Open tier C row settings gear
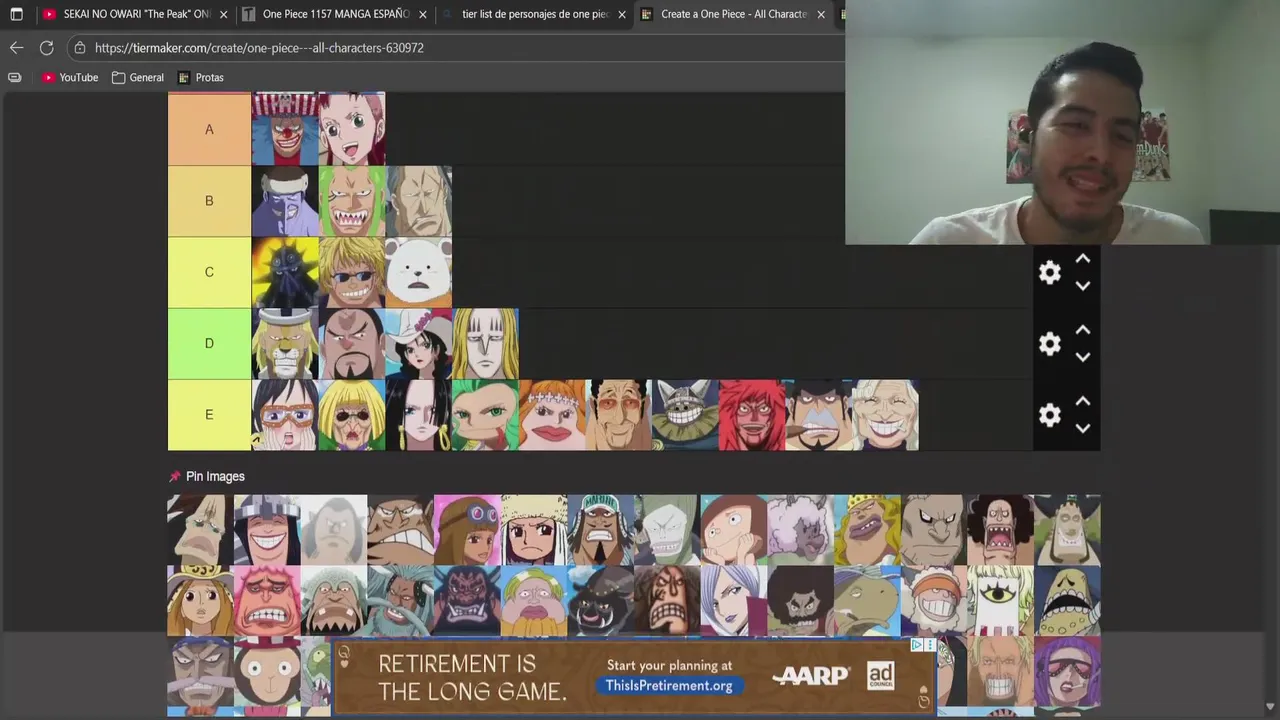1280x720 pixels. point(1049,272)
